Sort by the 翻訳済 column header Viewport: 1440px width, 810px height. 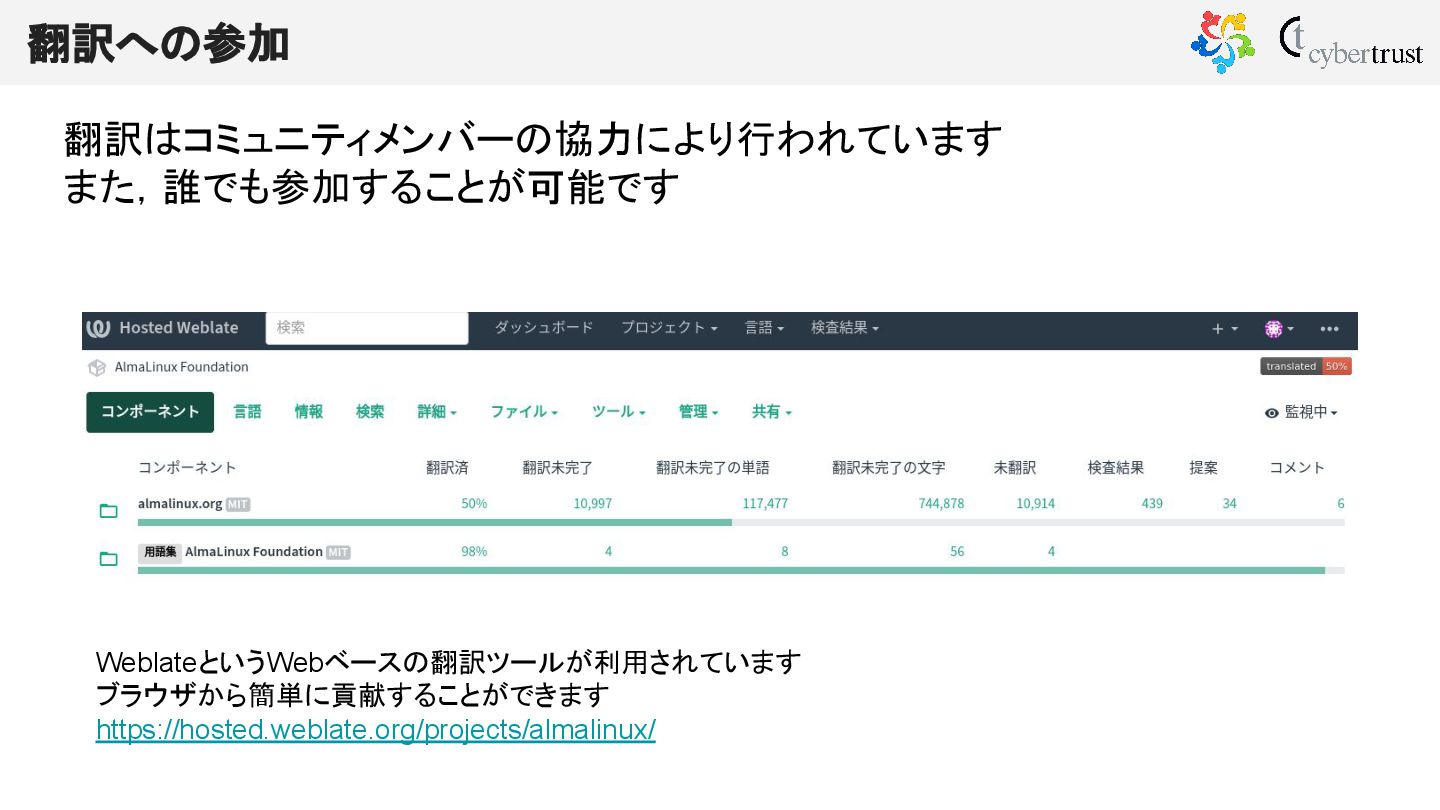447,468
